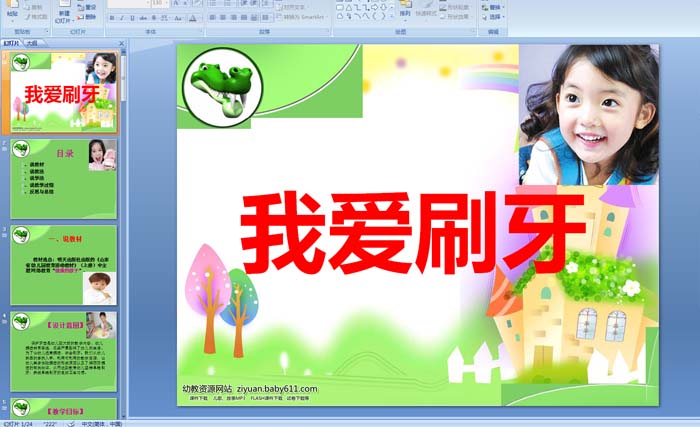Select the Right Arrow shape in gallery
The height and width of the screenshot is (427, 700).
(x=374, y=7)
